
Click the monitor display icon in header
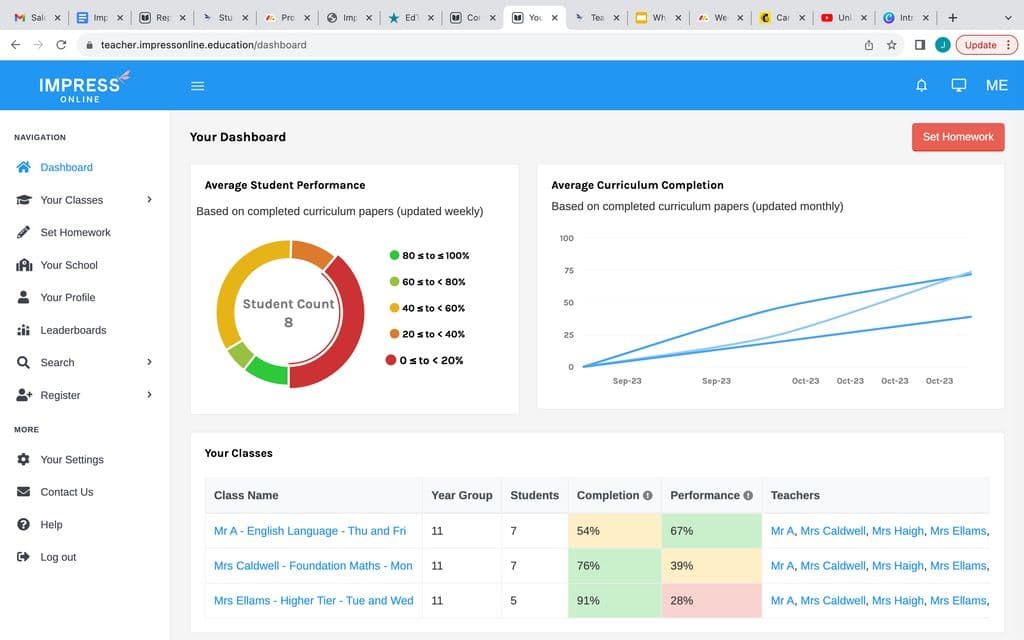tap(958, 86)
